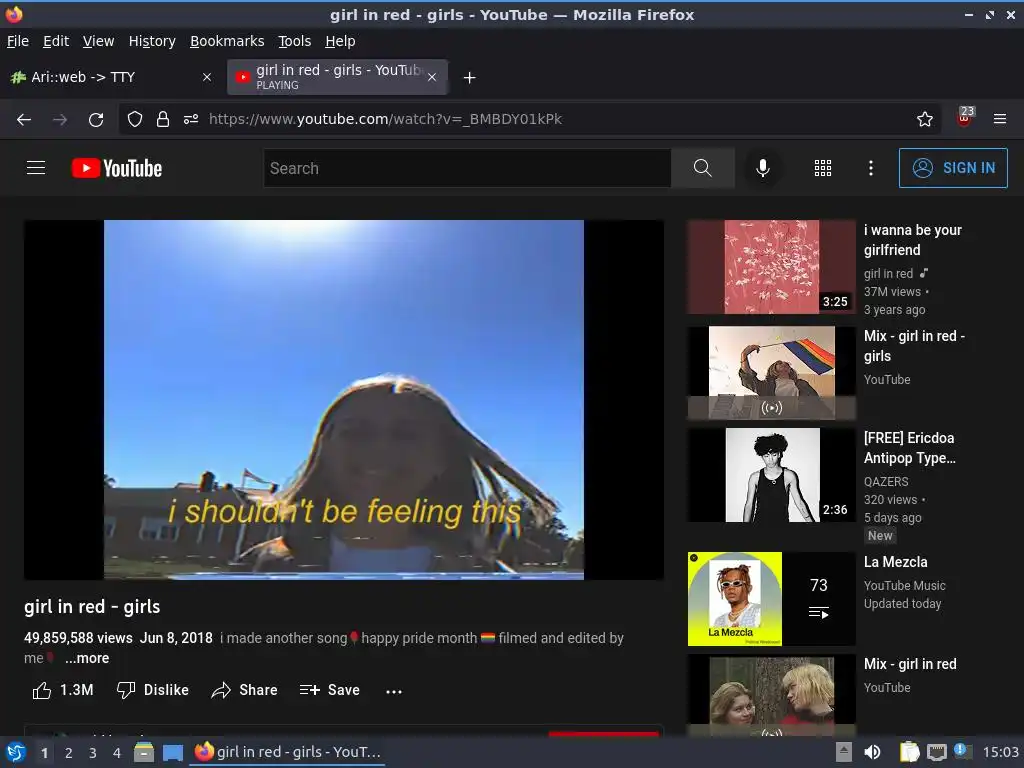Switch to workspace 4 in the taskbar

pyautogui.click(x=117, y=753)
